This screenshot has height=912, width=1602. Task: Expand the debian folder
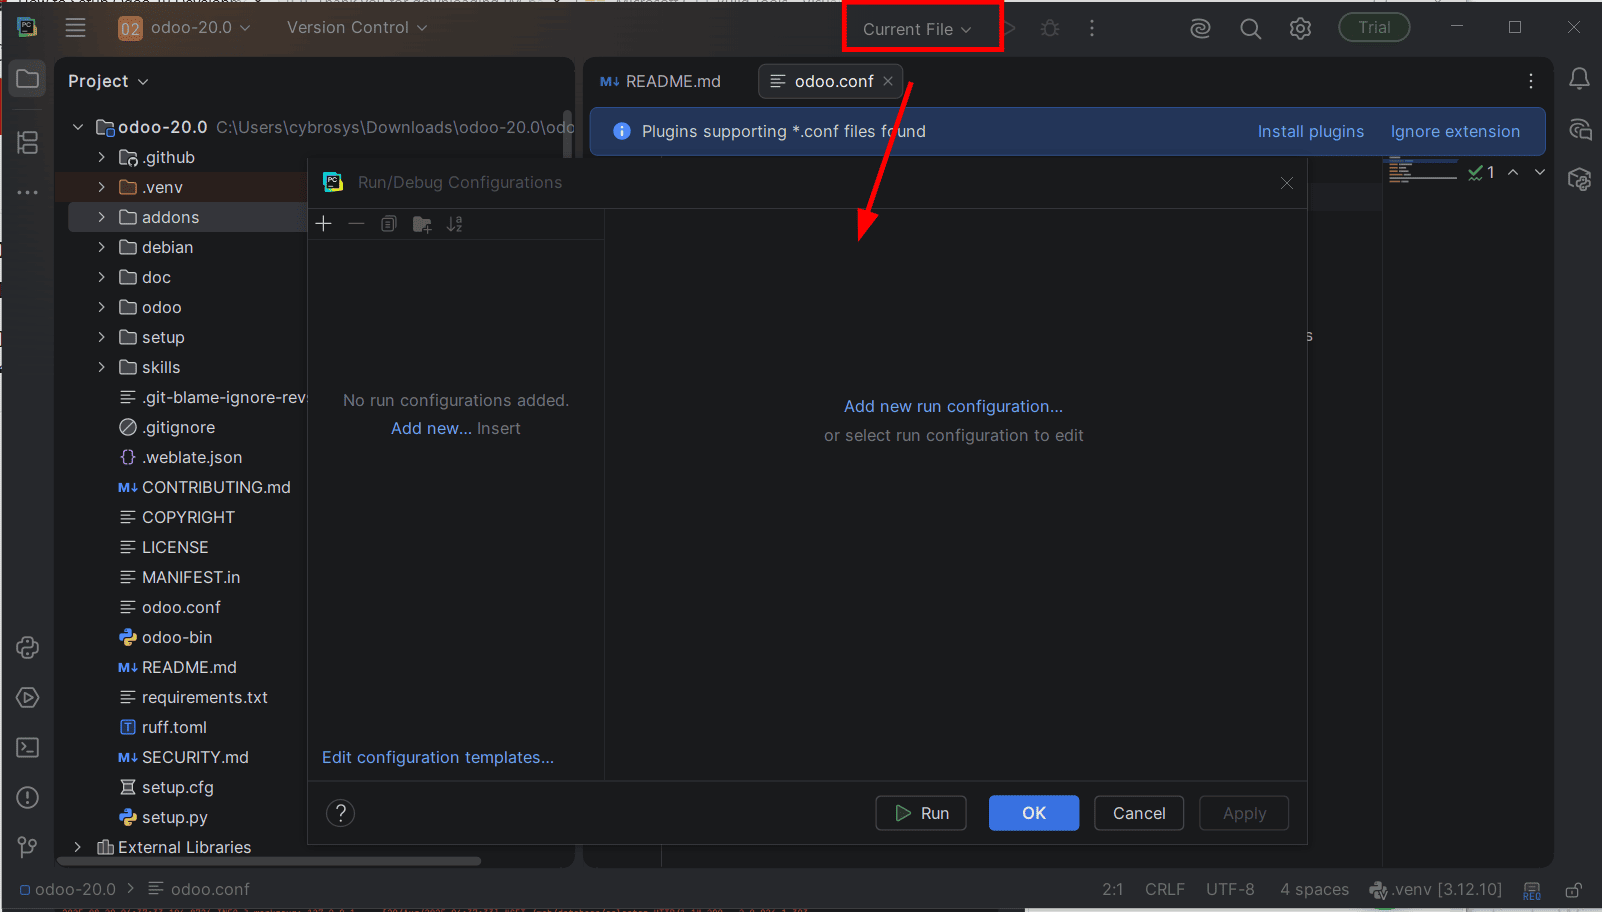tap(101, 247)
